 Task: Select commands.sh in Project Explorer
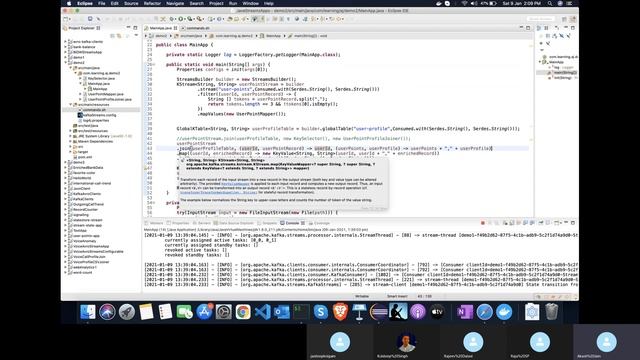[94, 110]
